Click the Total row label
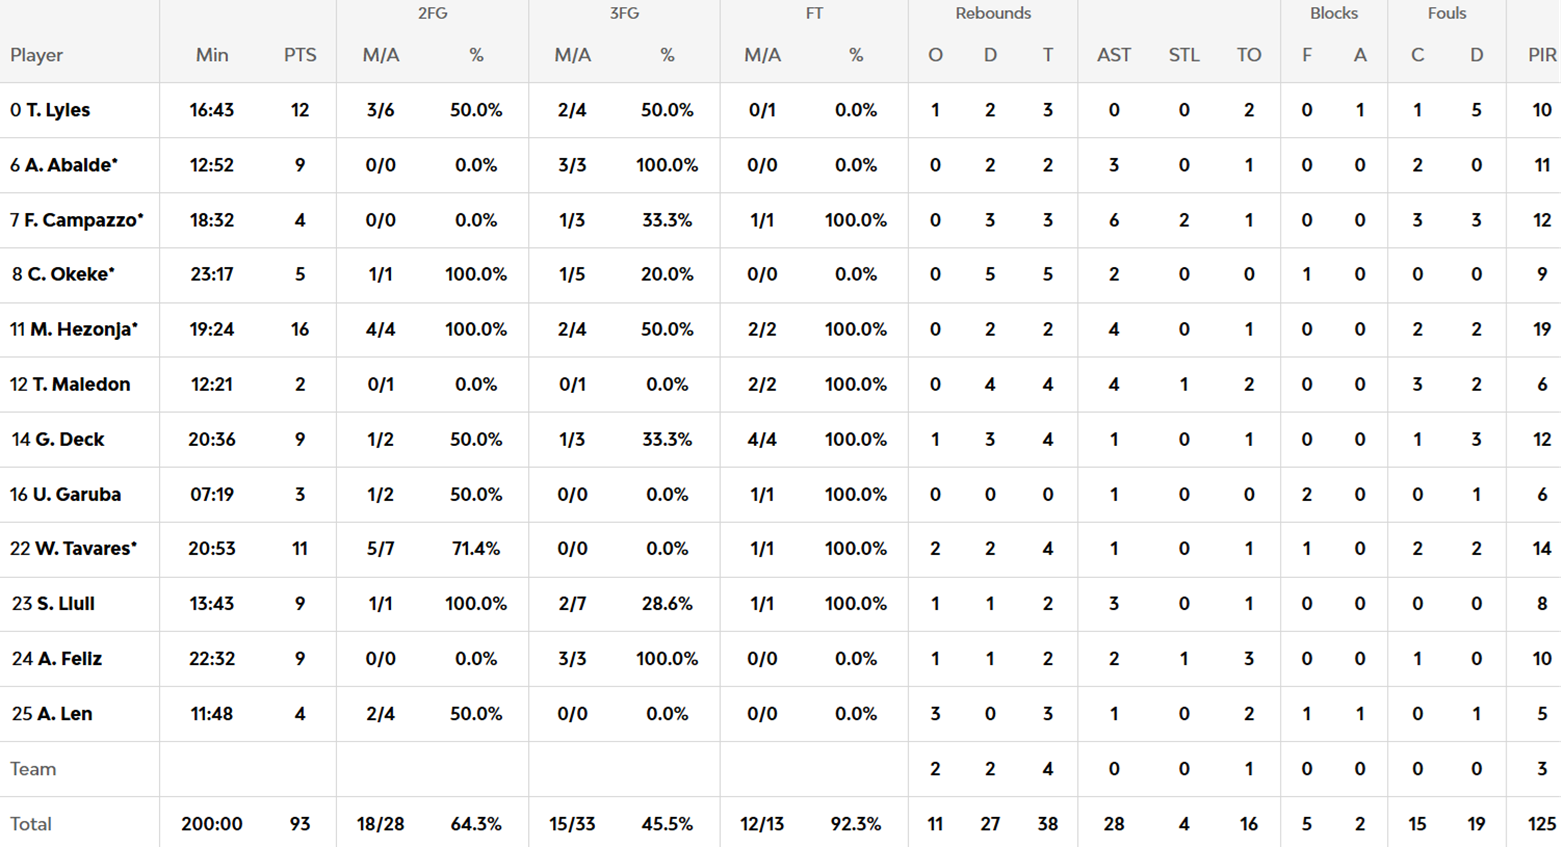Screen dimensions: 1564x847 (x=31, y=824)
